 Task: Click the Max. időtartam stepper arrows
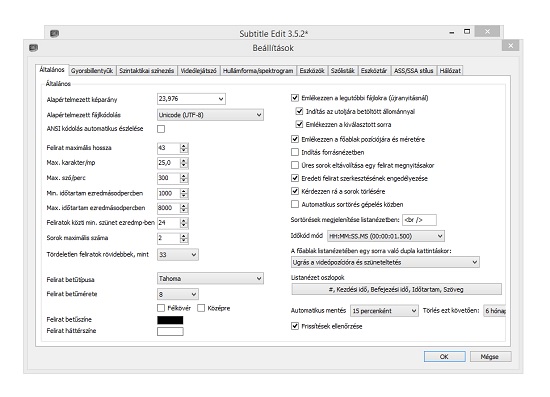[184, 208]
